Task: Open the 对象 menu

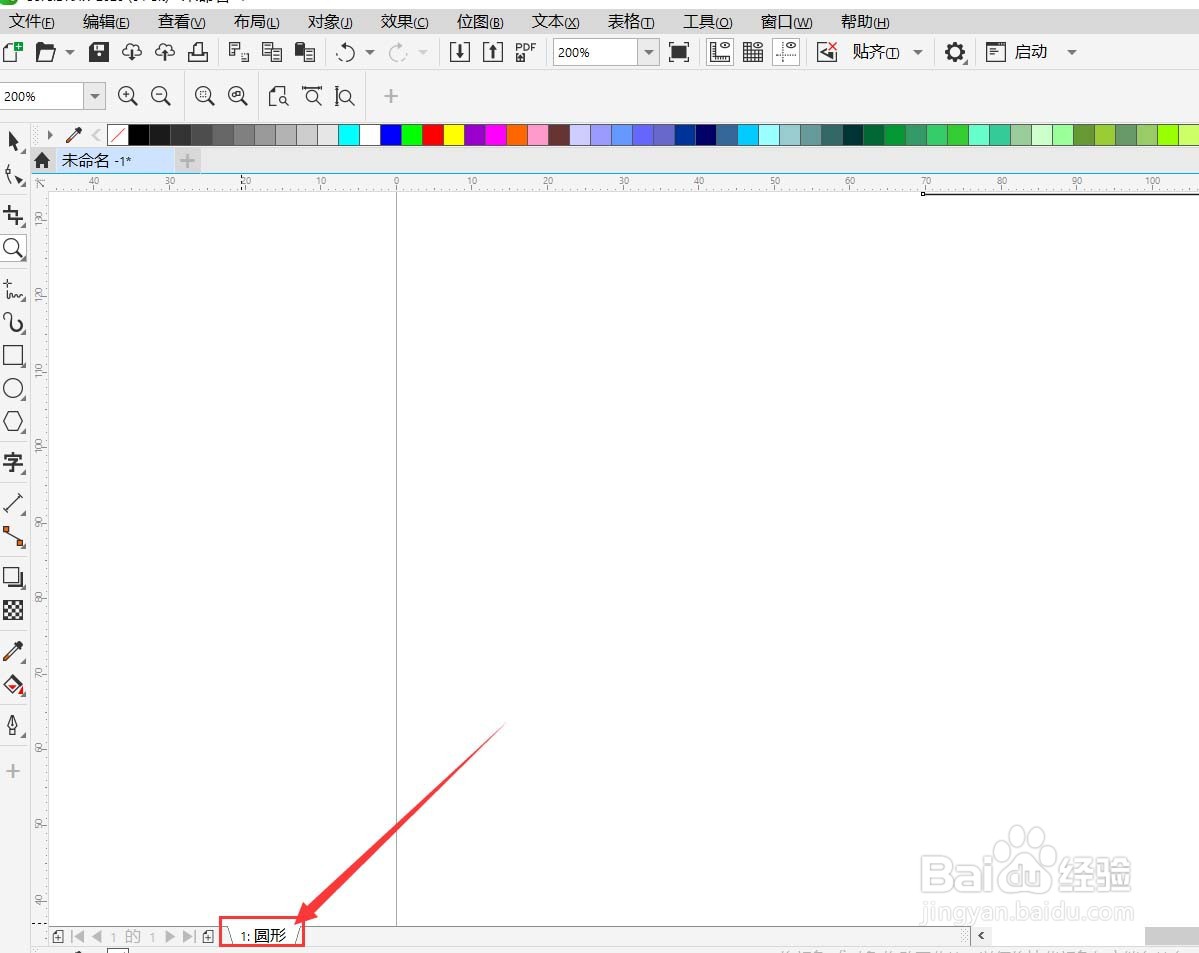Action: 330,21
